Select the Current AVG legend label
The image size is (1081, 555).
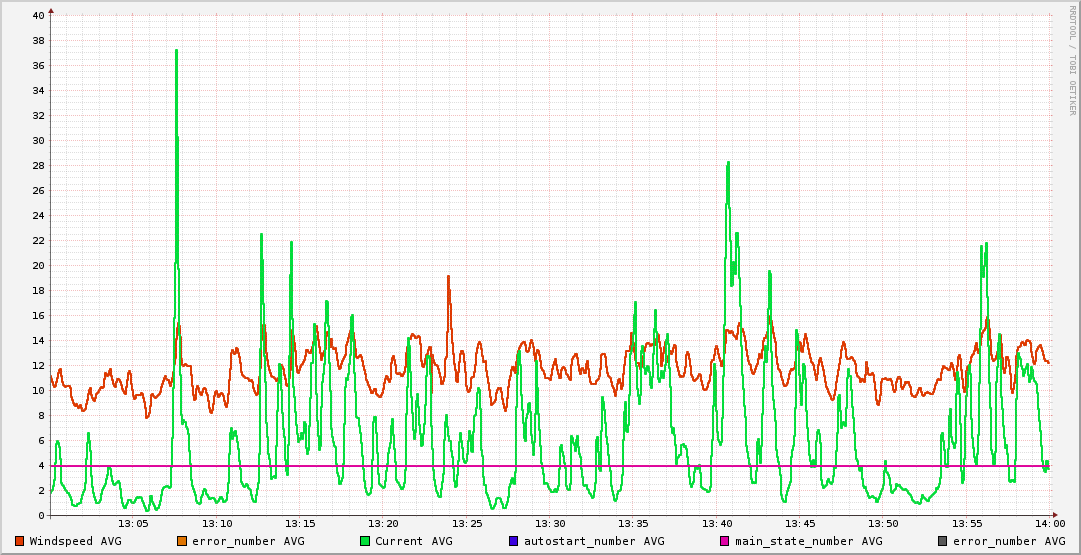[414, 541]
